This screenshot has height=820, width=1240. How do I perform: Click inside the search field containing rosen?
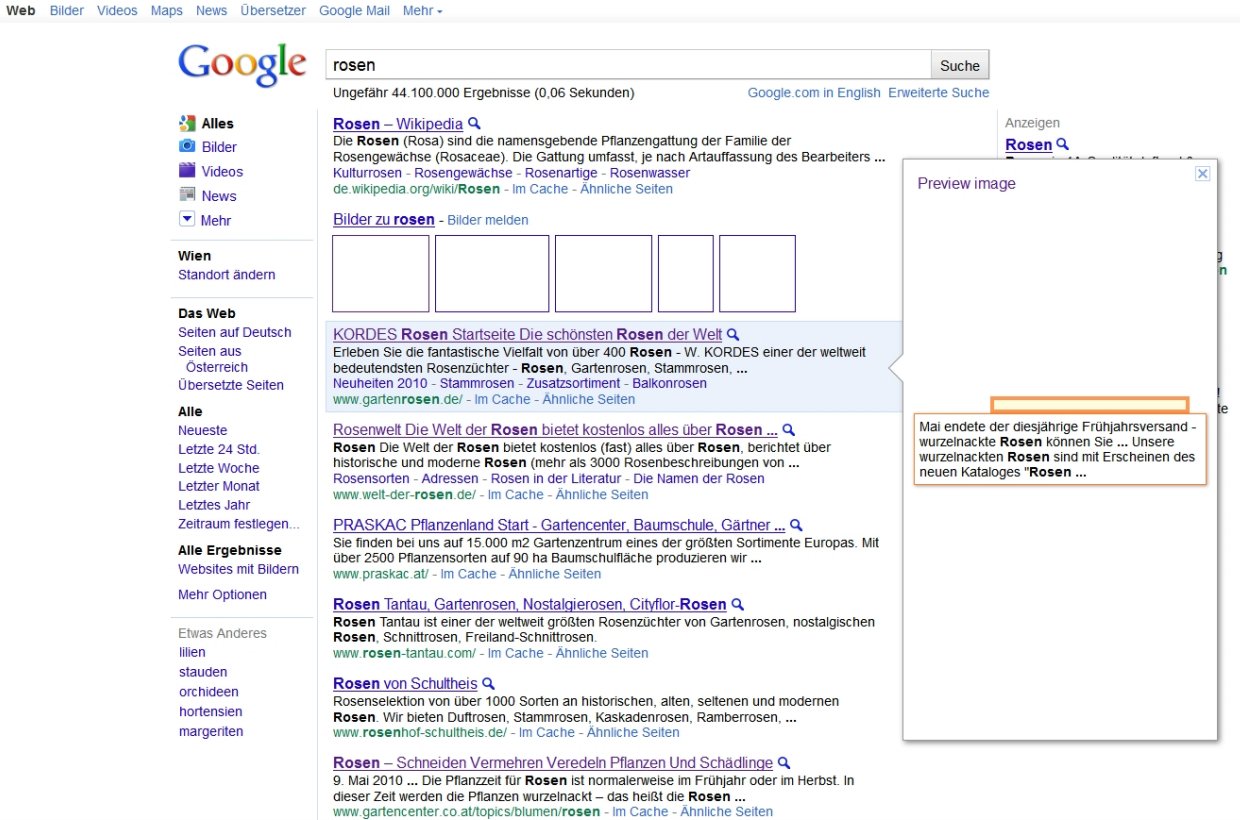pos(628,65)
